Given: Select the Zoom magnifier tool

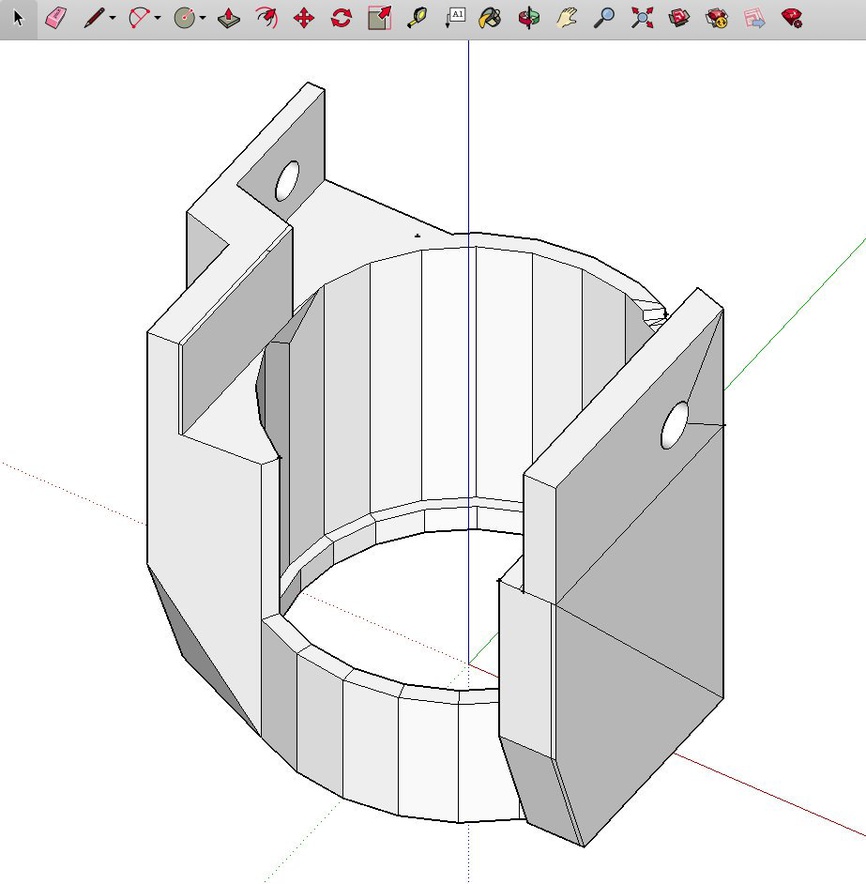Looking at the screenshot, I should tap(604, 18).
